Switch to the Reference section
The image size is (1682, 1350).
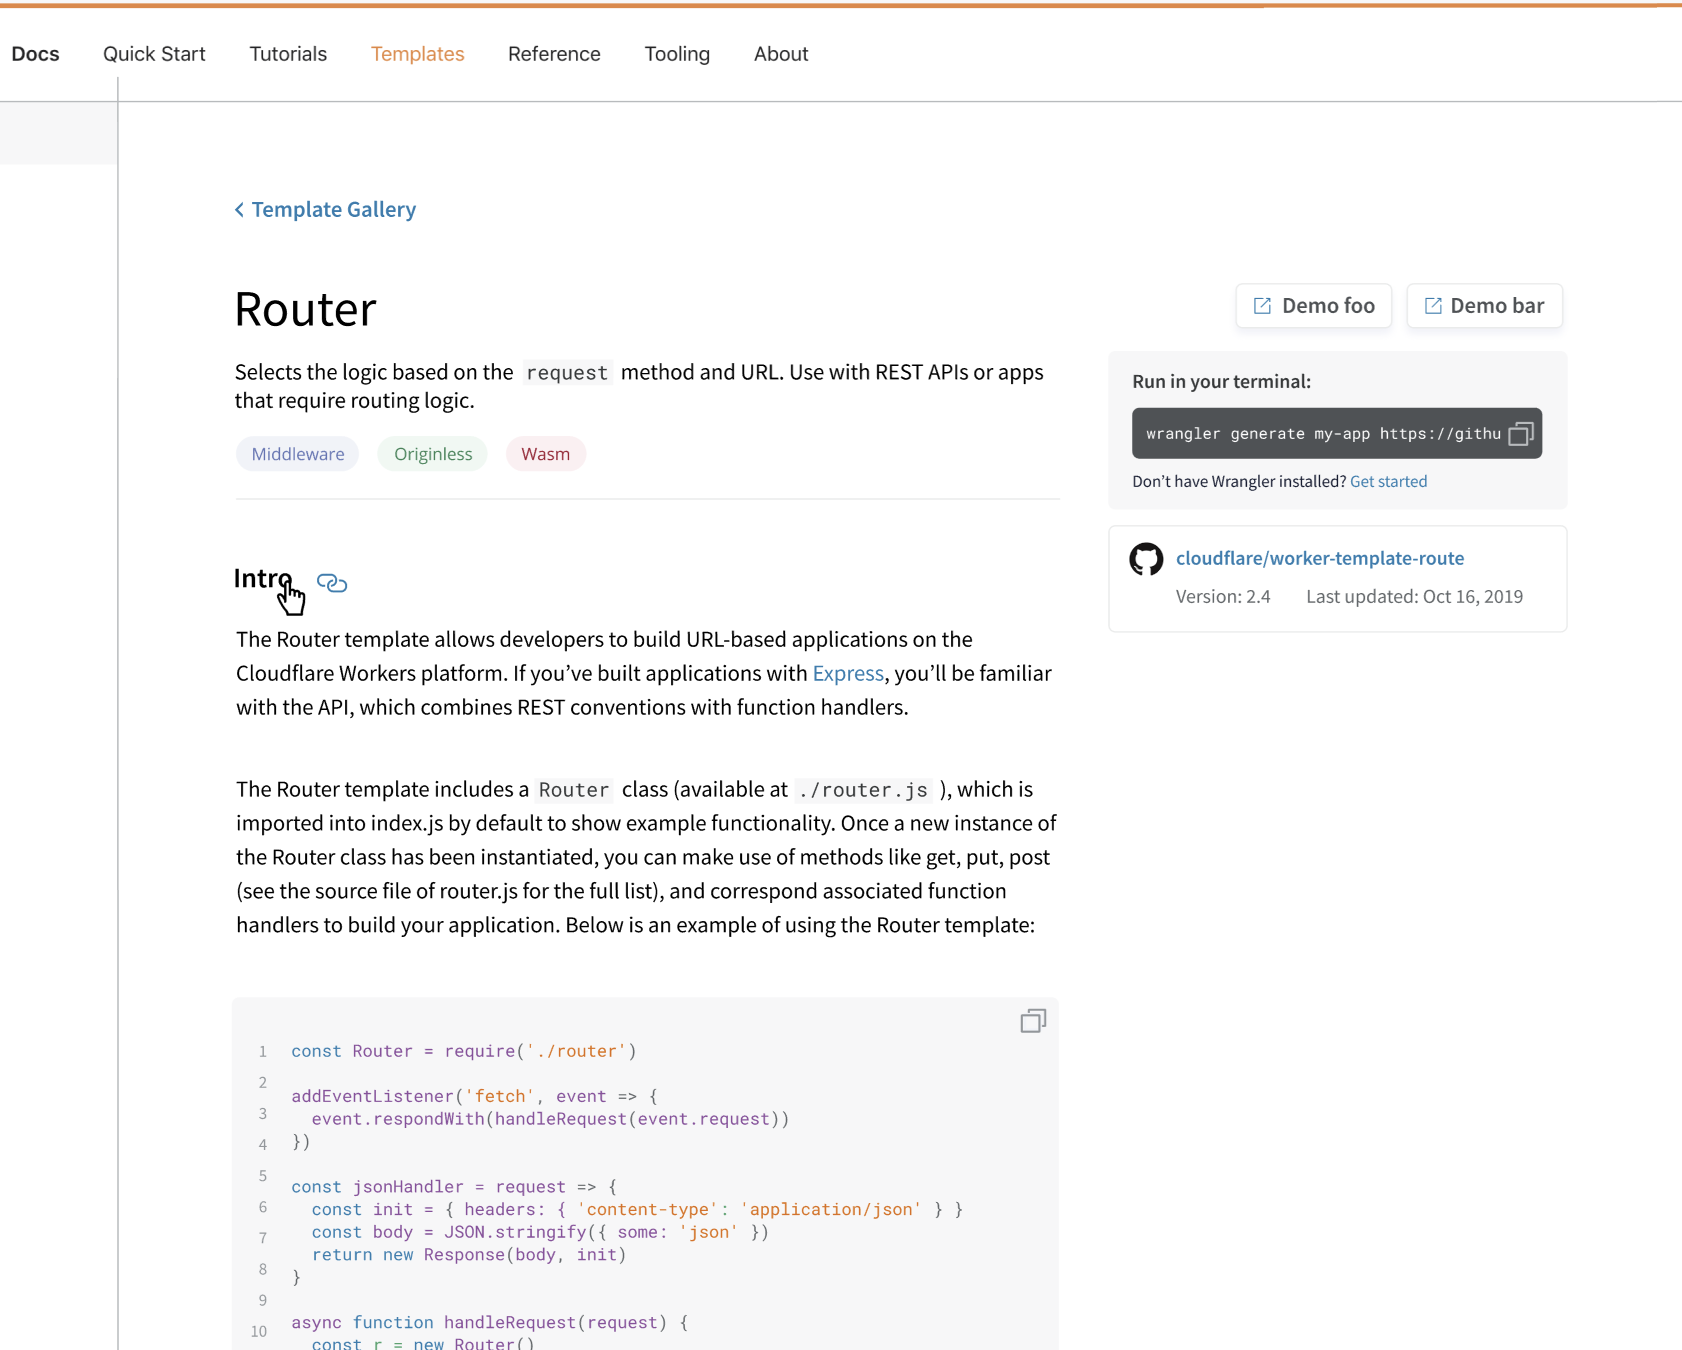[554, 54]
